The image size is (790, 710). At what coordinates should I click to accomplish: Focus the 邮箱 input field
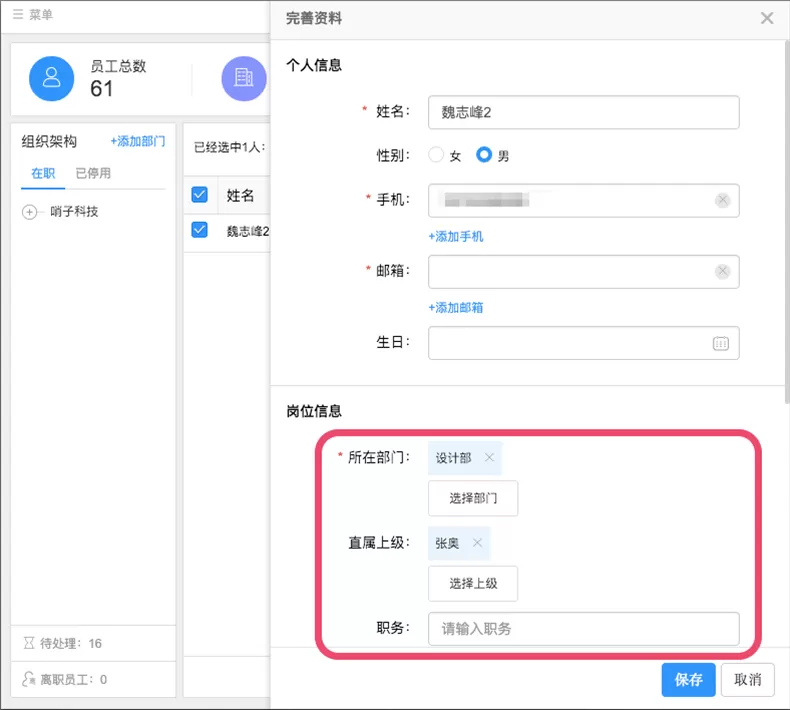[x=583, y=272]
